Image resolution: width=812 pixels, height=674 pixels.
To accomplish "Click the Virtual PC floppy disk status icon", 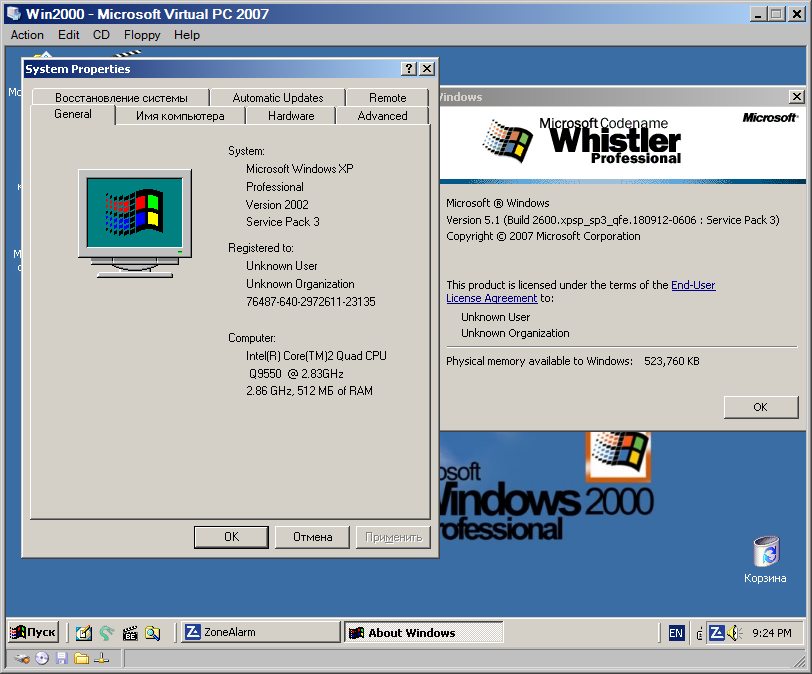I will (62, 658).
